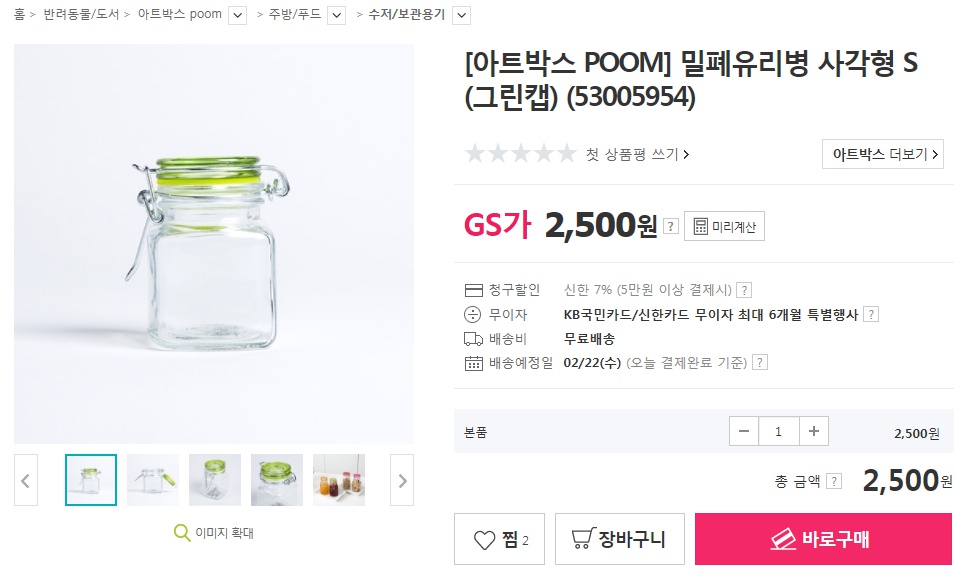
Task: Open help icon by 배송예정일 delivery date
Action: [x=760, y=363]
